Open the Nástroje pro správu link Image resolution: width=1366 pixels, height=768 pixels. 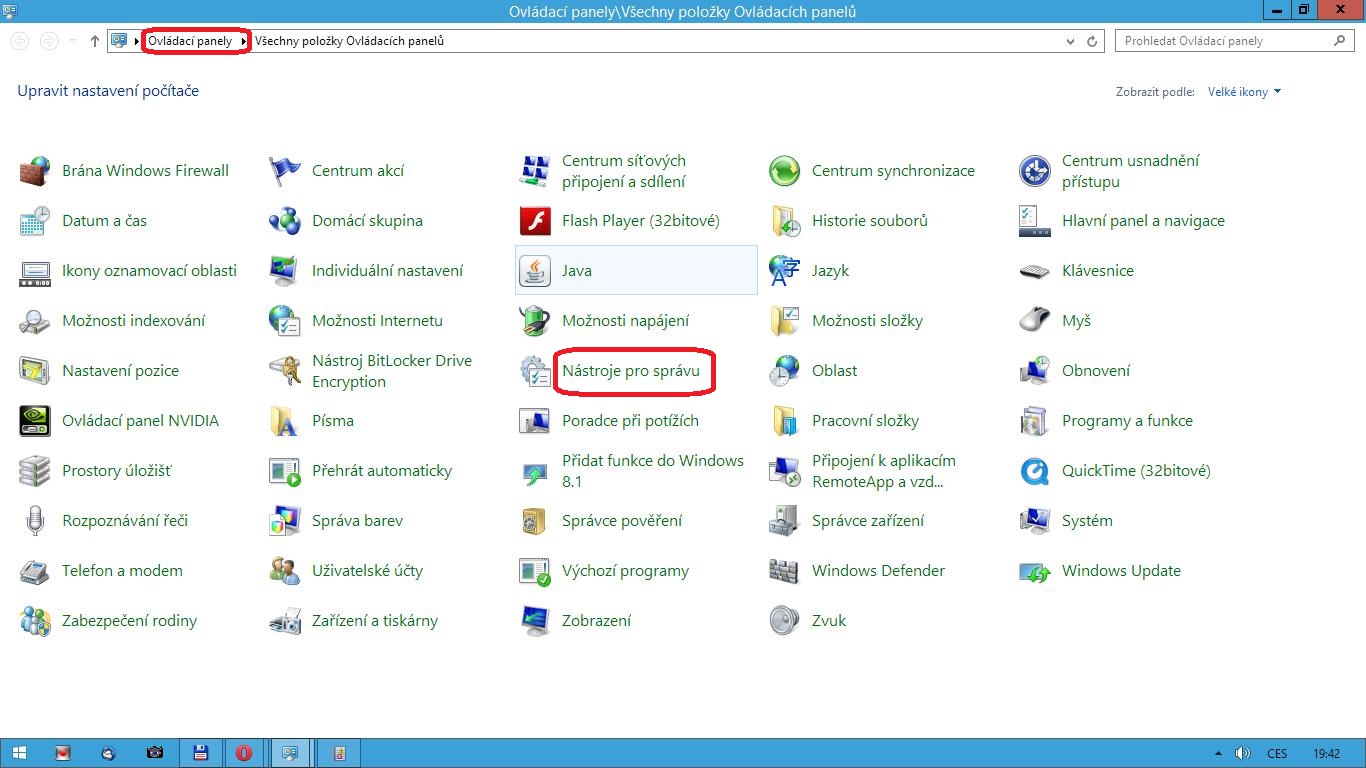pos(630,371)
